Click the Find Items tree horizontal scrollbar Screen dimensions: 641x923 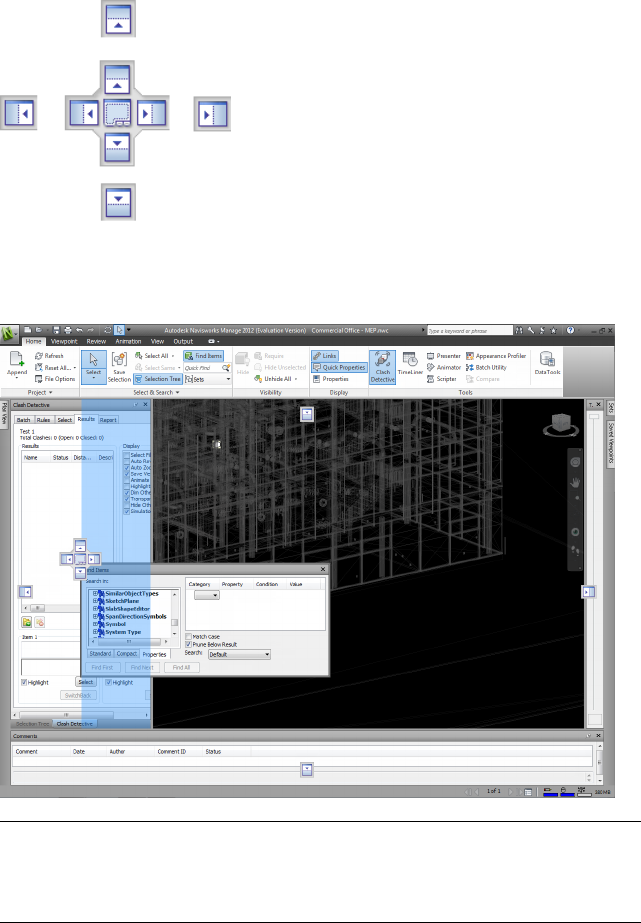point(129,642)
